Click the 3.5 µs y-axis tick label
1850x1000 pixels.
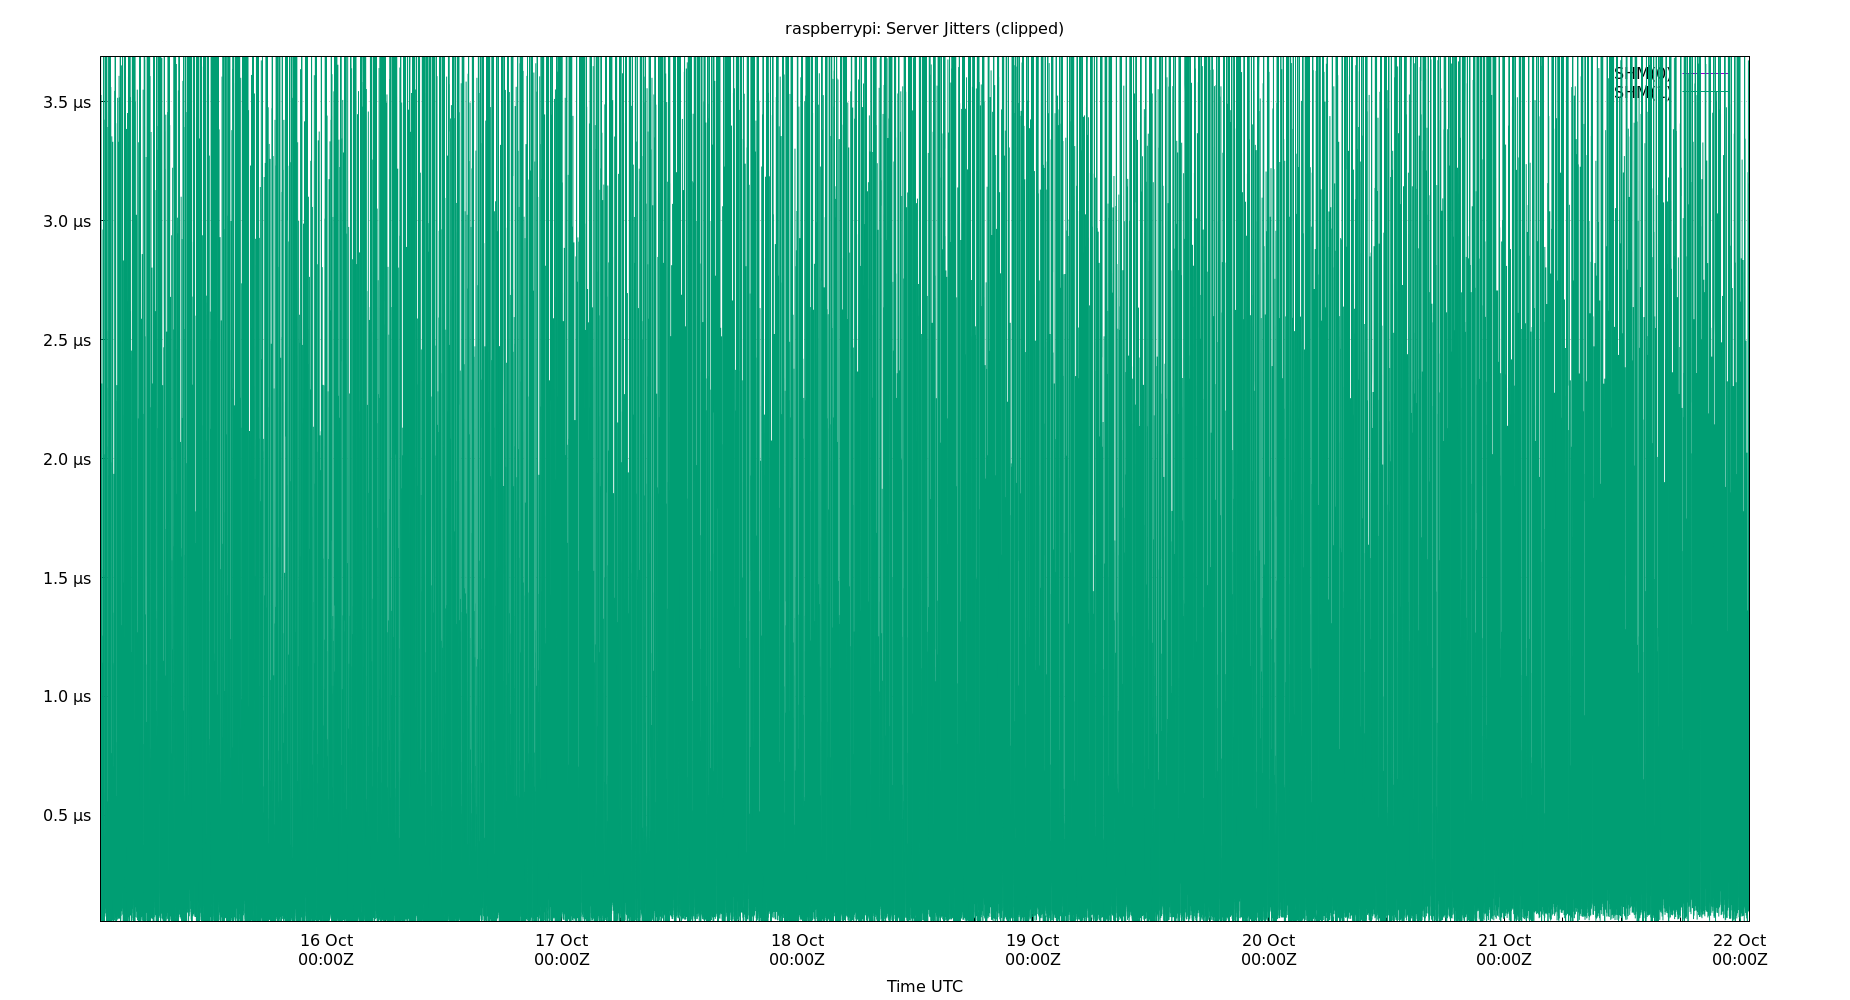[67, 102]
